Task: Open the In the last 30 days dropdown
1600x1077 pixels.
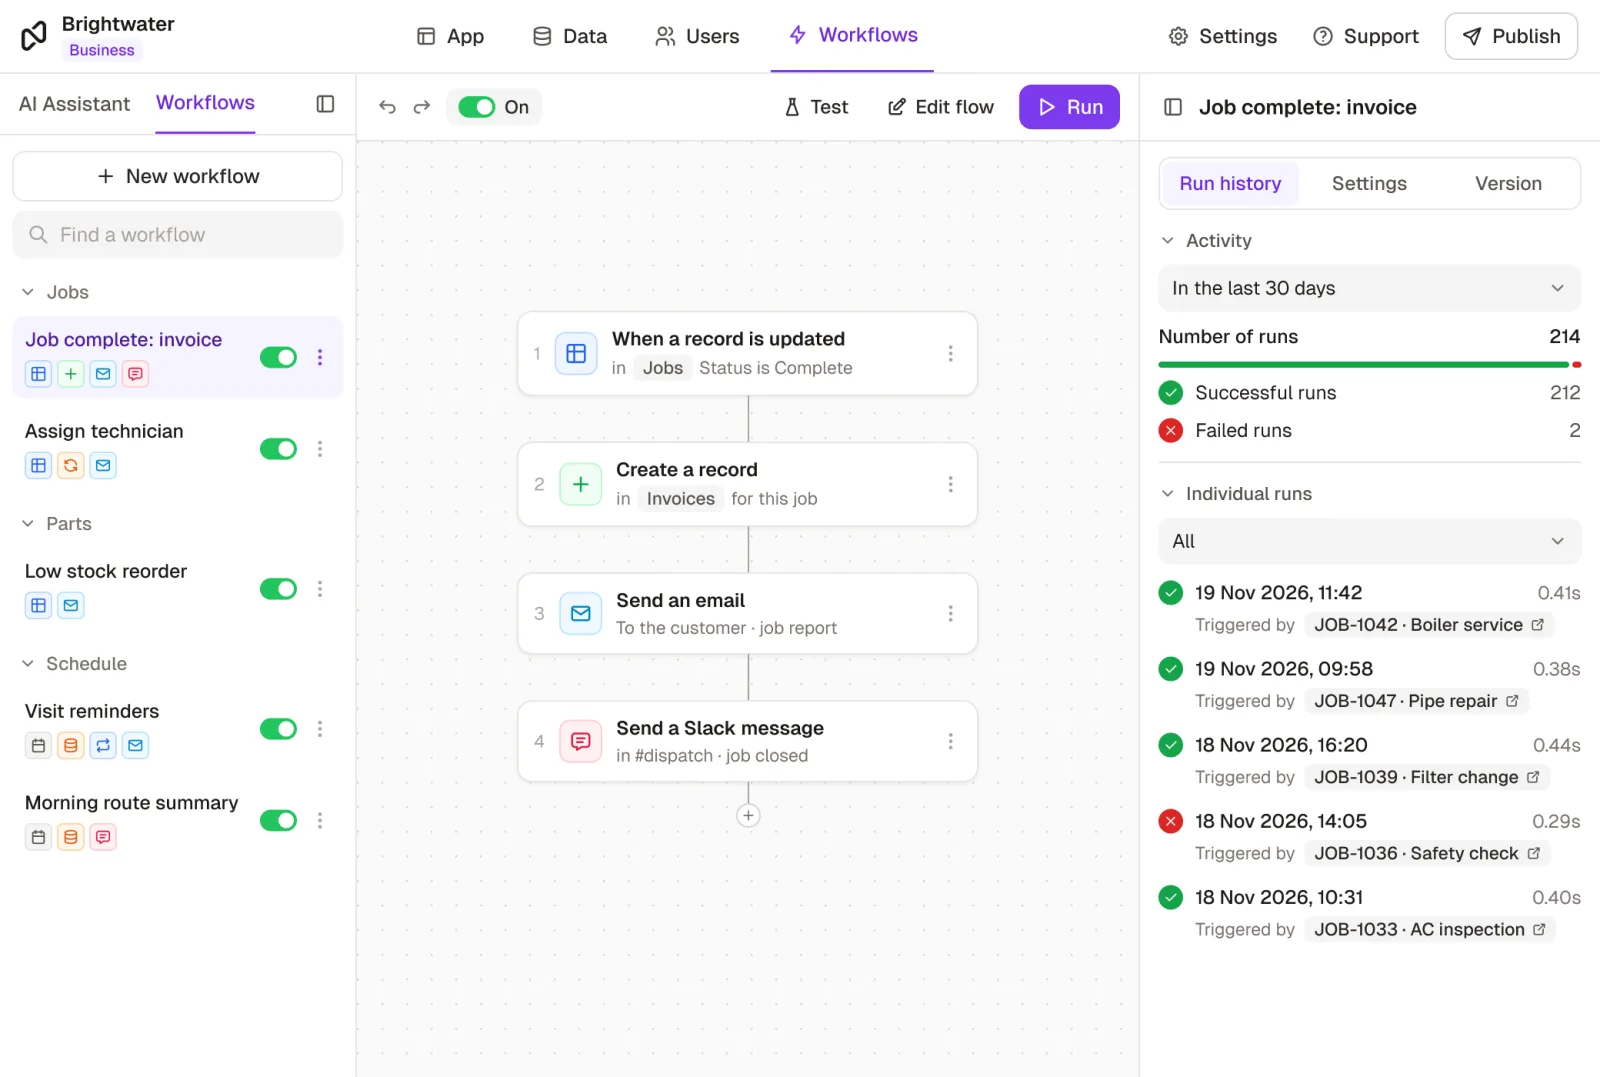Action: click(x=1369, y=288)
